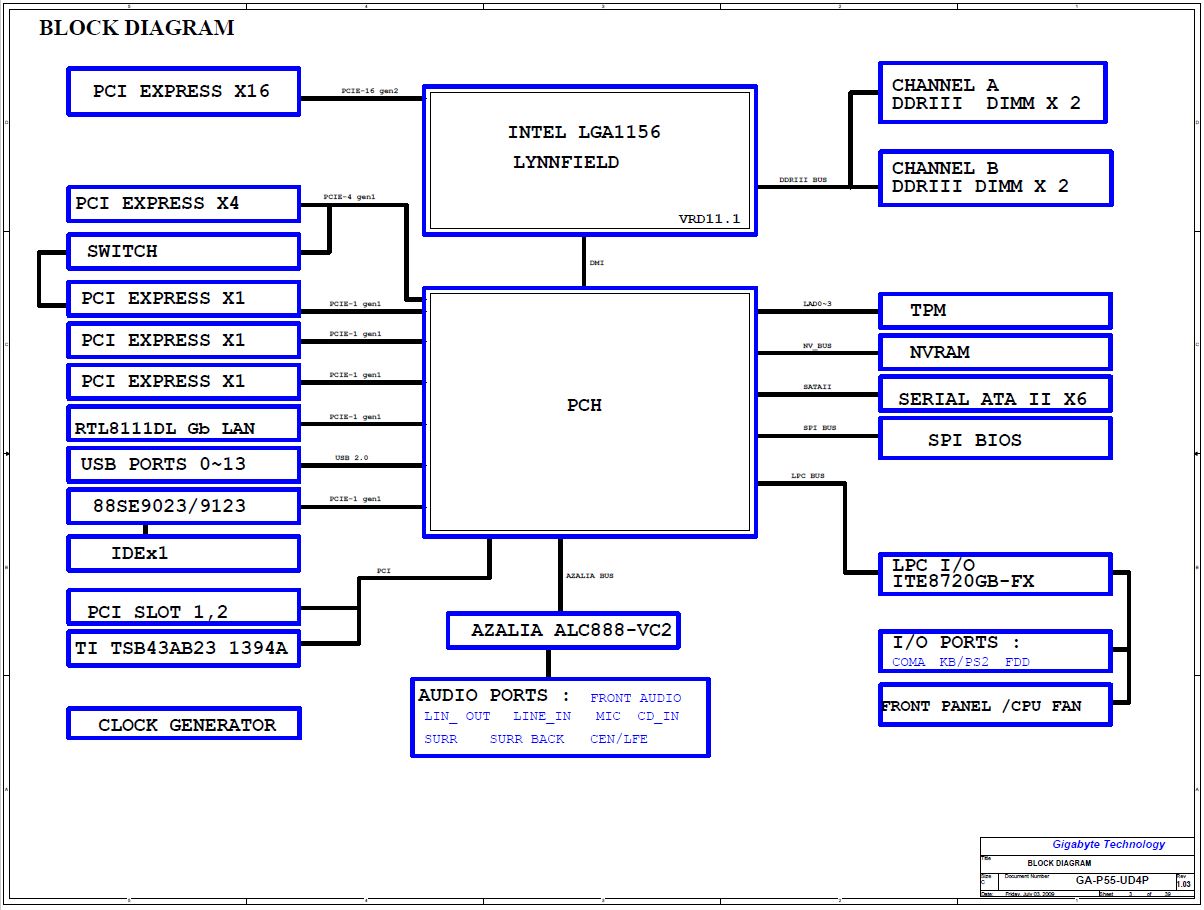Click the SATAII bus label
Screen dimensions: 1204x910
(x=817, y=386)
